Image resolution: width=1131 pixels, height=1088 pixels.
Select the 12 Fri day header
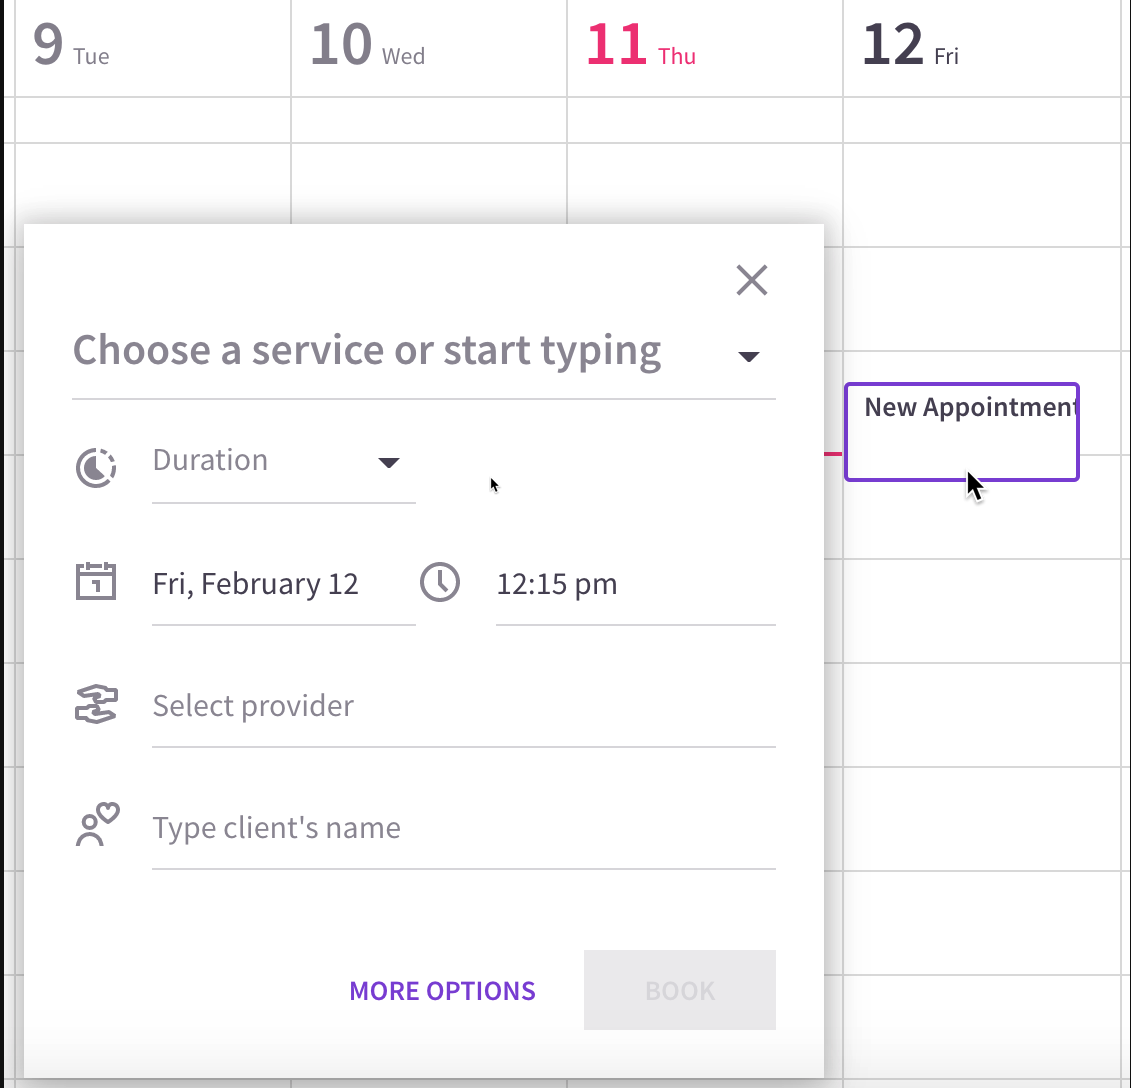tap(910, 45)
